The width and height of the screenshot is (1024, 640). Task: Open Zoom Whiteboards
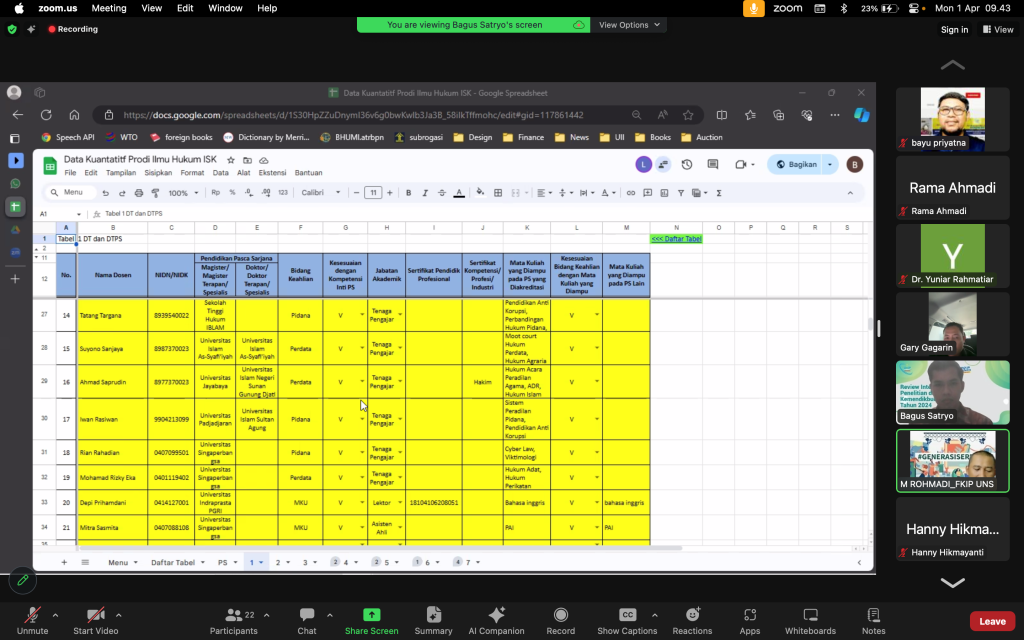point(810,621)
